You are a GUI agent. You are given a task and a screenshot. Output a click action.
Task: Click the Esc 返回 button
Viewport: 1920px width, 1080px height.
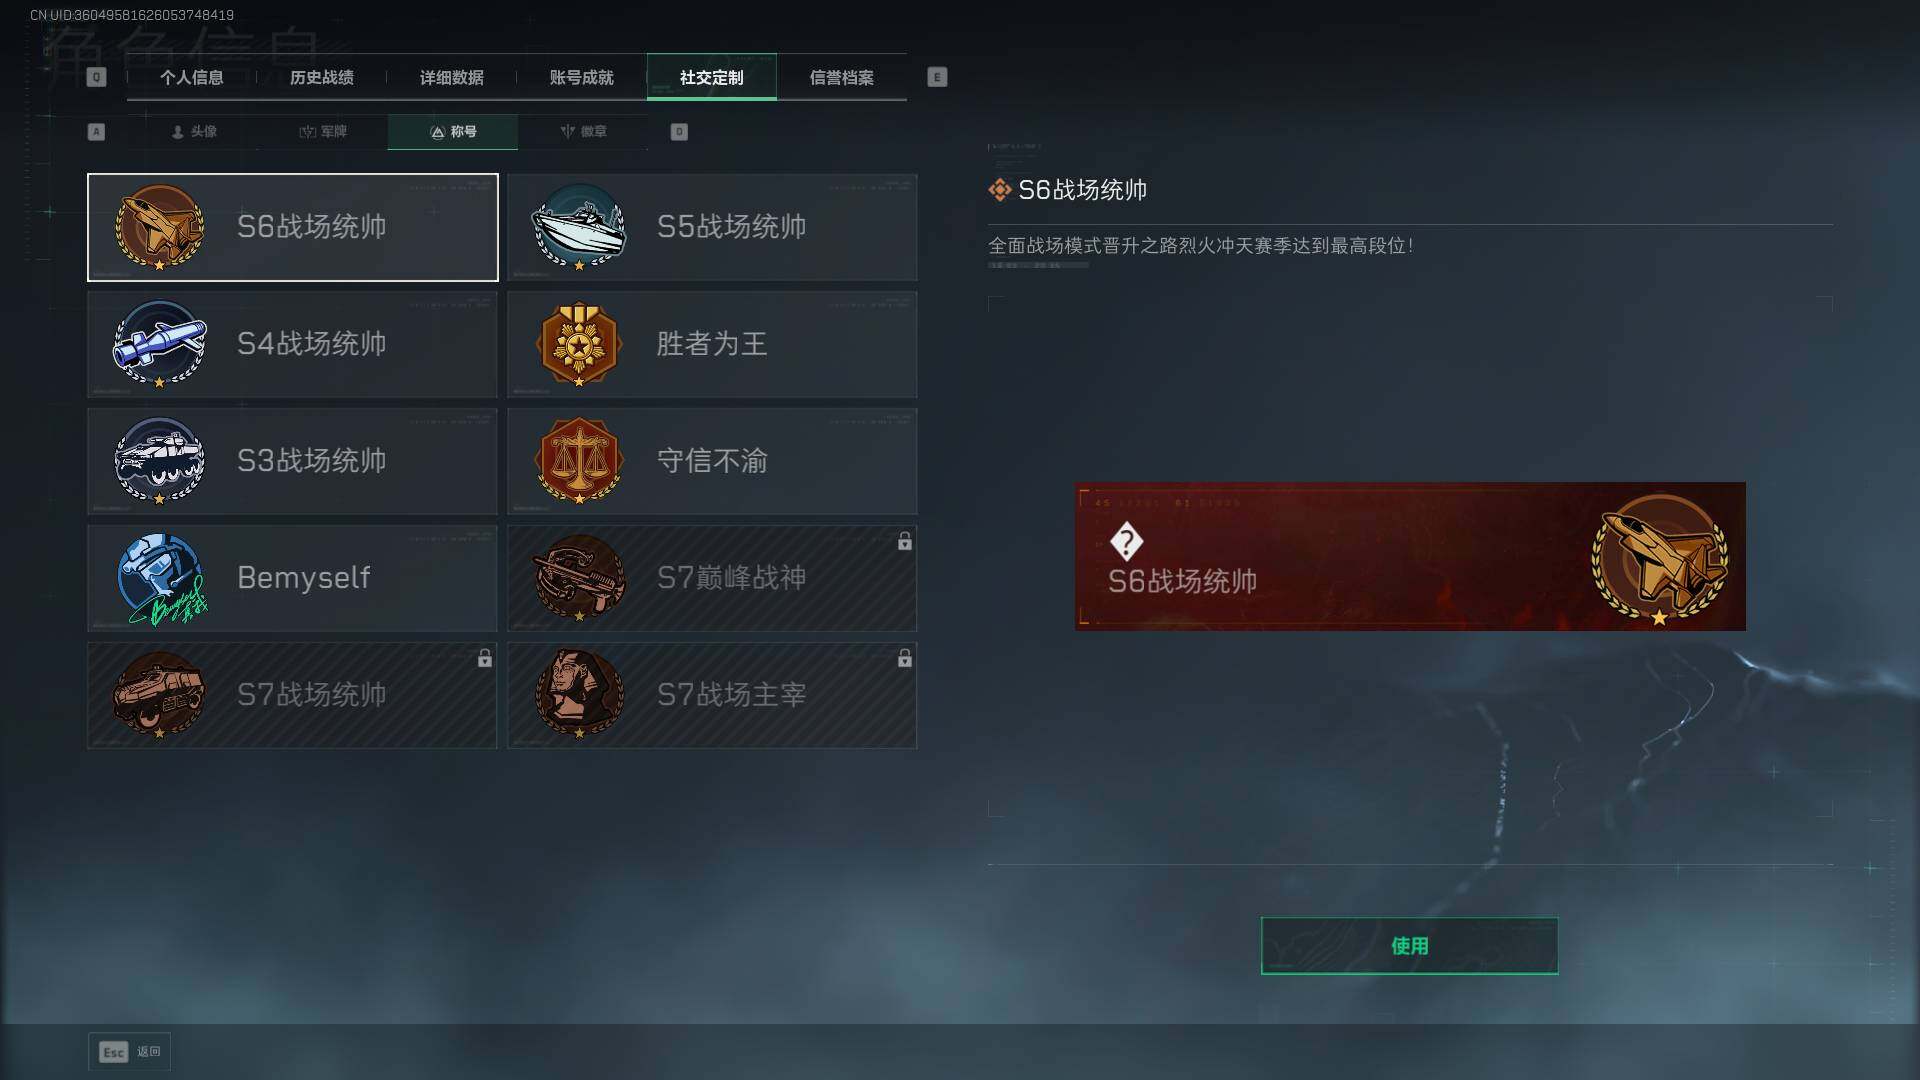coord(130,1052)
